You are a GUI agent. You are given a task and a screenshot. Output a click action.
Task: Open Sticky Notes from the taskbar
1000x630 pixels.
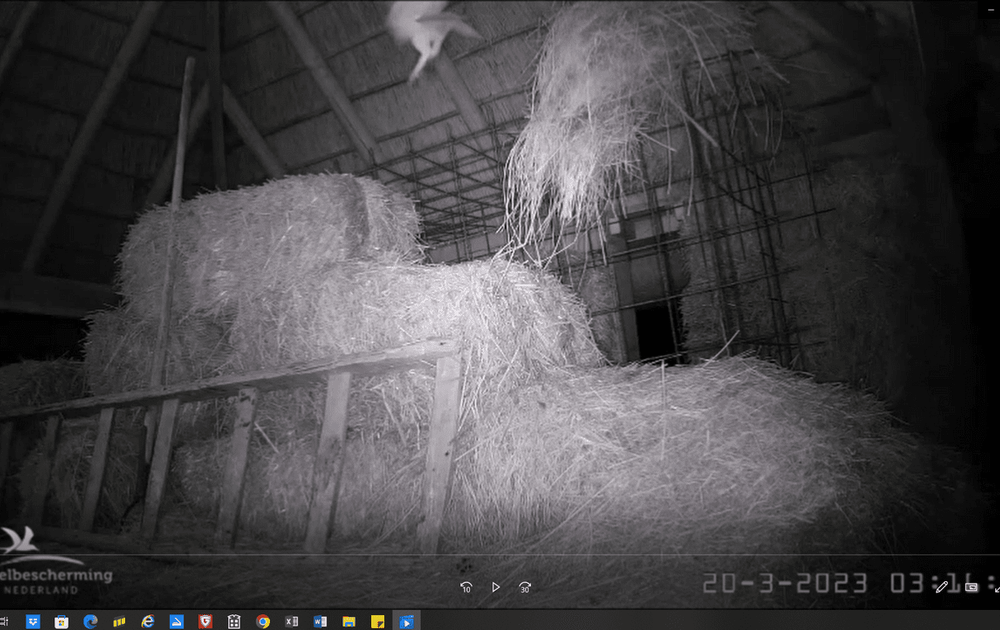[378, 621]
